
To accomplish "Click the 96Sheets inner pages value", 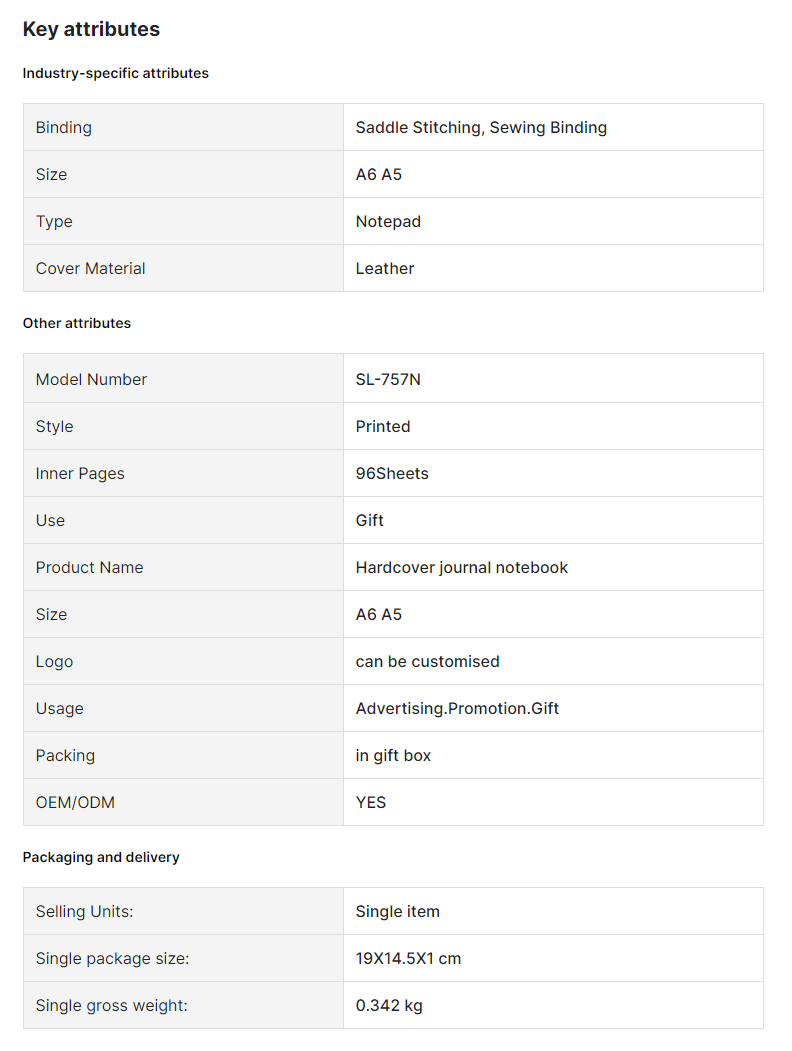I will 392,473.
